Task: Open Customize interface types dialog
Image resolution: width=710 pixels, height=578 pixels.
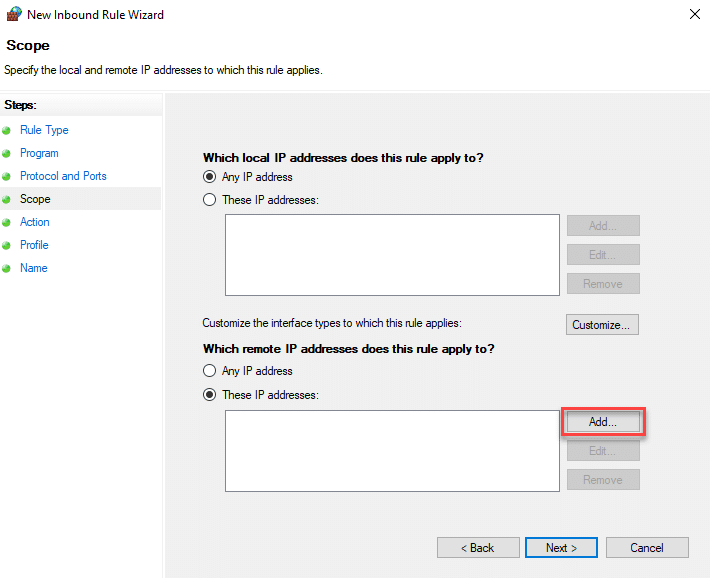Action: point(602,325)
